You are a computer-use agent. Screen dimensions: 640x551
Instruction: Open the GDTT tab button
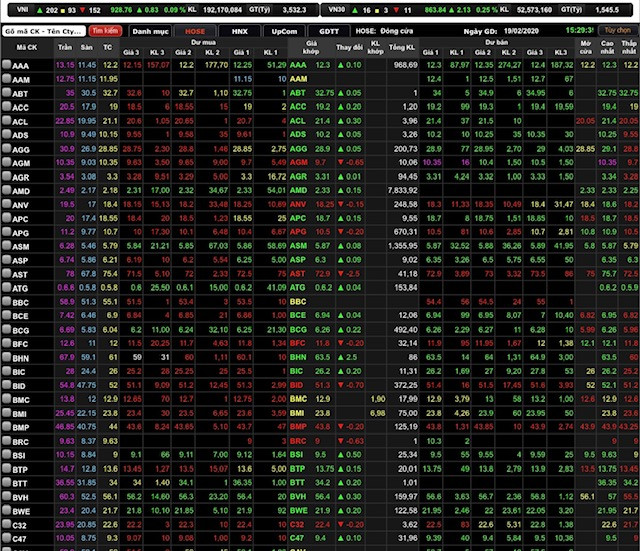328,31
